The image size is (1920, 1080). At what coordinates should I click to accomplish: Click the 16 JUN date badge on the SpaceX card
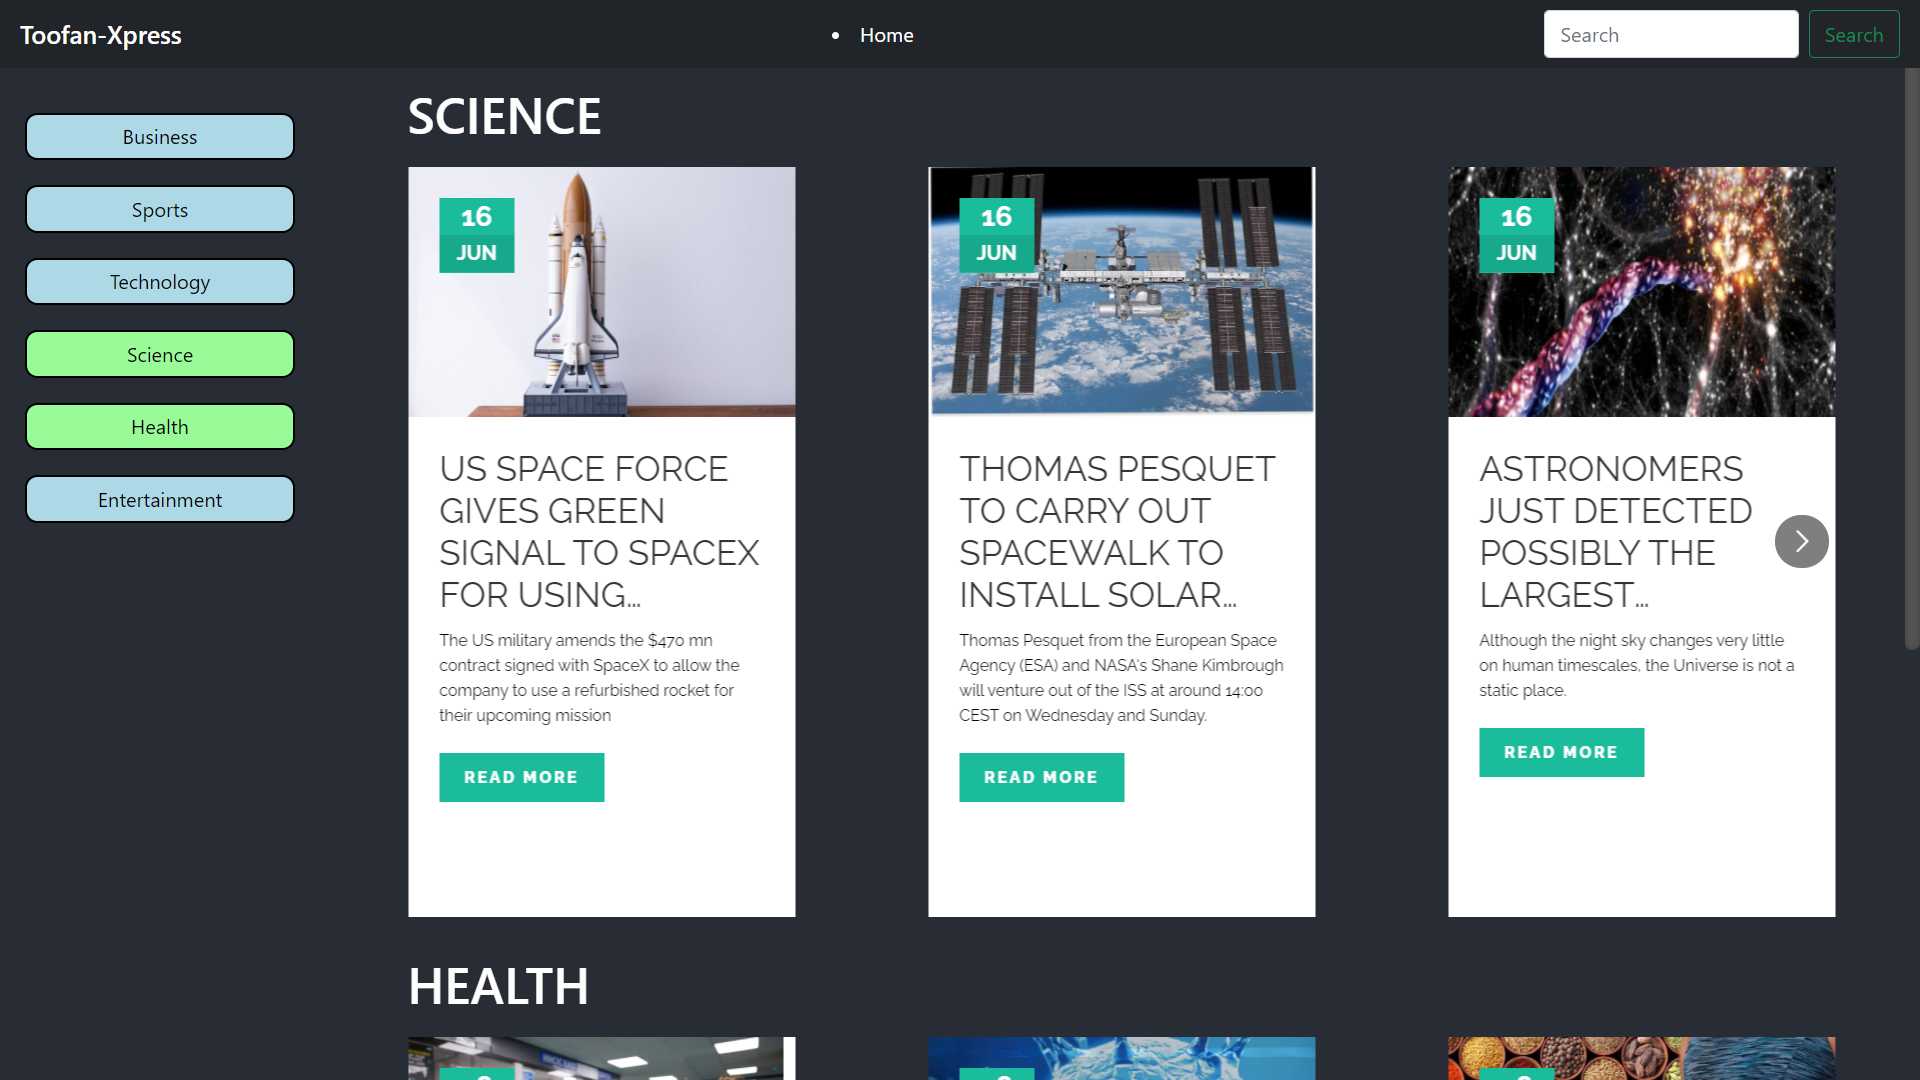pos(477,235)
